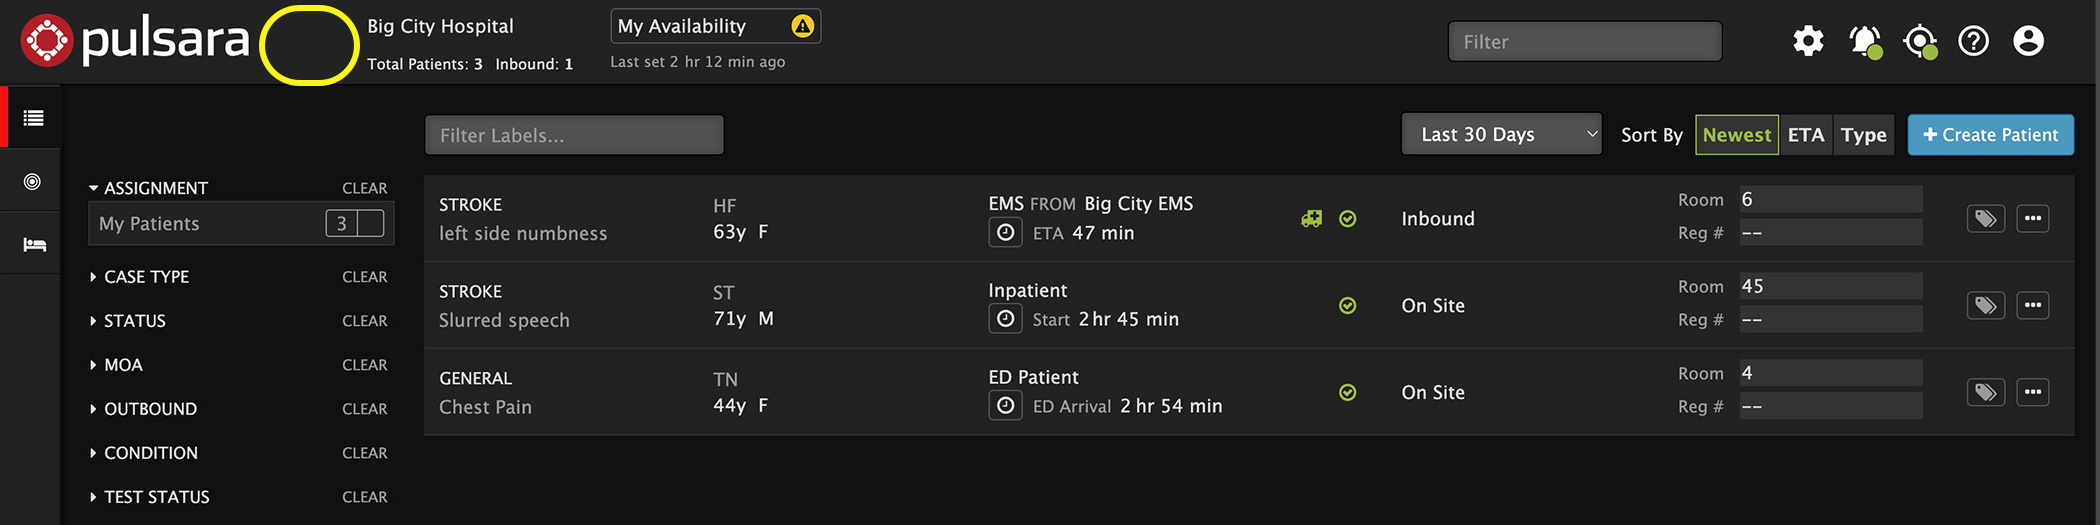Clear the ASSIGNMENT filter

pos(364,188)
